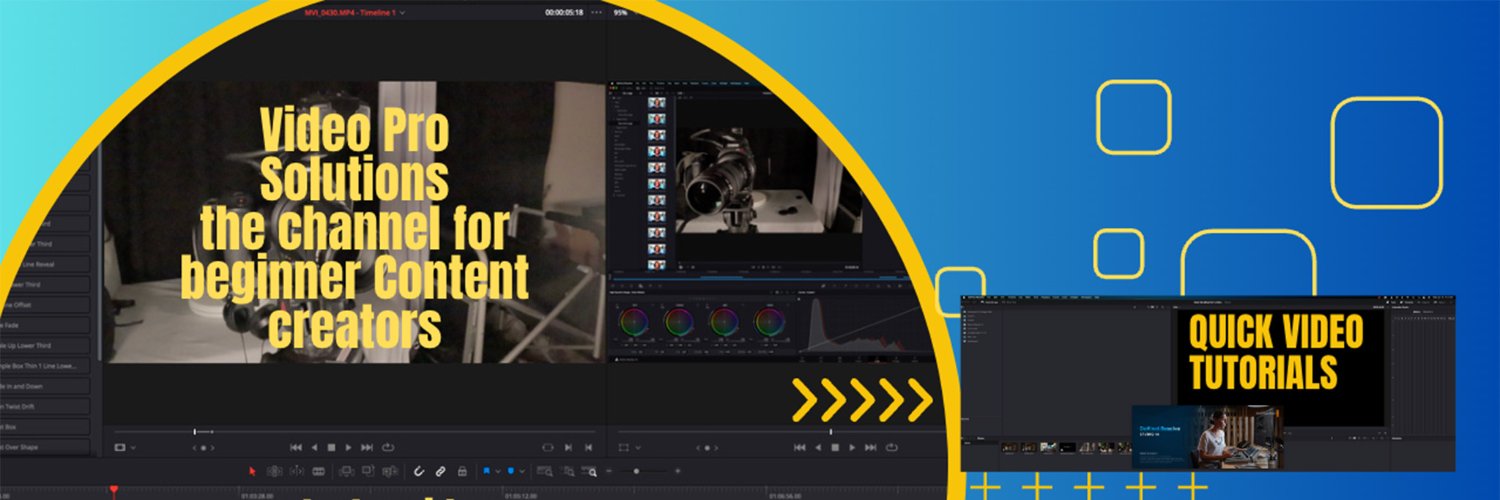This screenshot has height=500, width=1500.
Task: Select the 'in and Down' title preset
Action: pos(45,386)
